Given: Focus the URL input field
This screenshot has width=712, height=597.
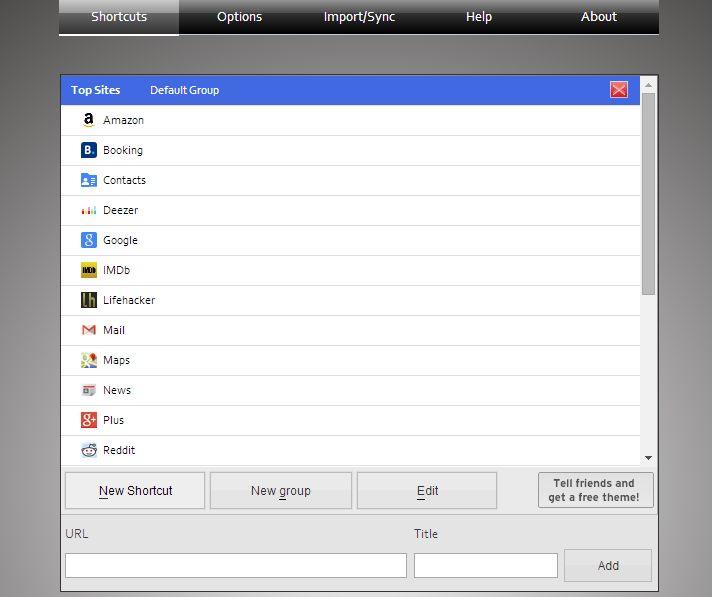Looking at the screenshot, I should click(x=236, y=565).
